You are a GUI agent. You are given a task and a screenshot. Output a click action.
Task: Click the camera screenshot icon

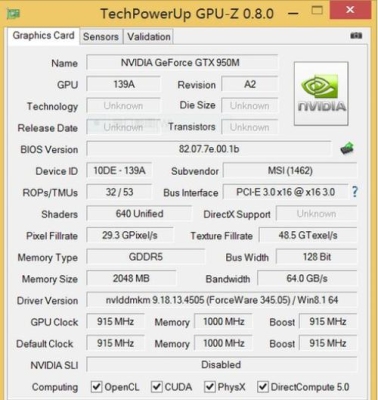(x=356, y=35)
